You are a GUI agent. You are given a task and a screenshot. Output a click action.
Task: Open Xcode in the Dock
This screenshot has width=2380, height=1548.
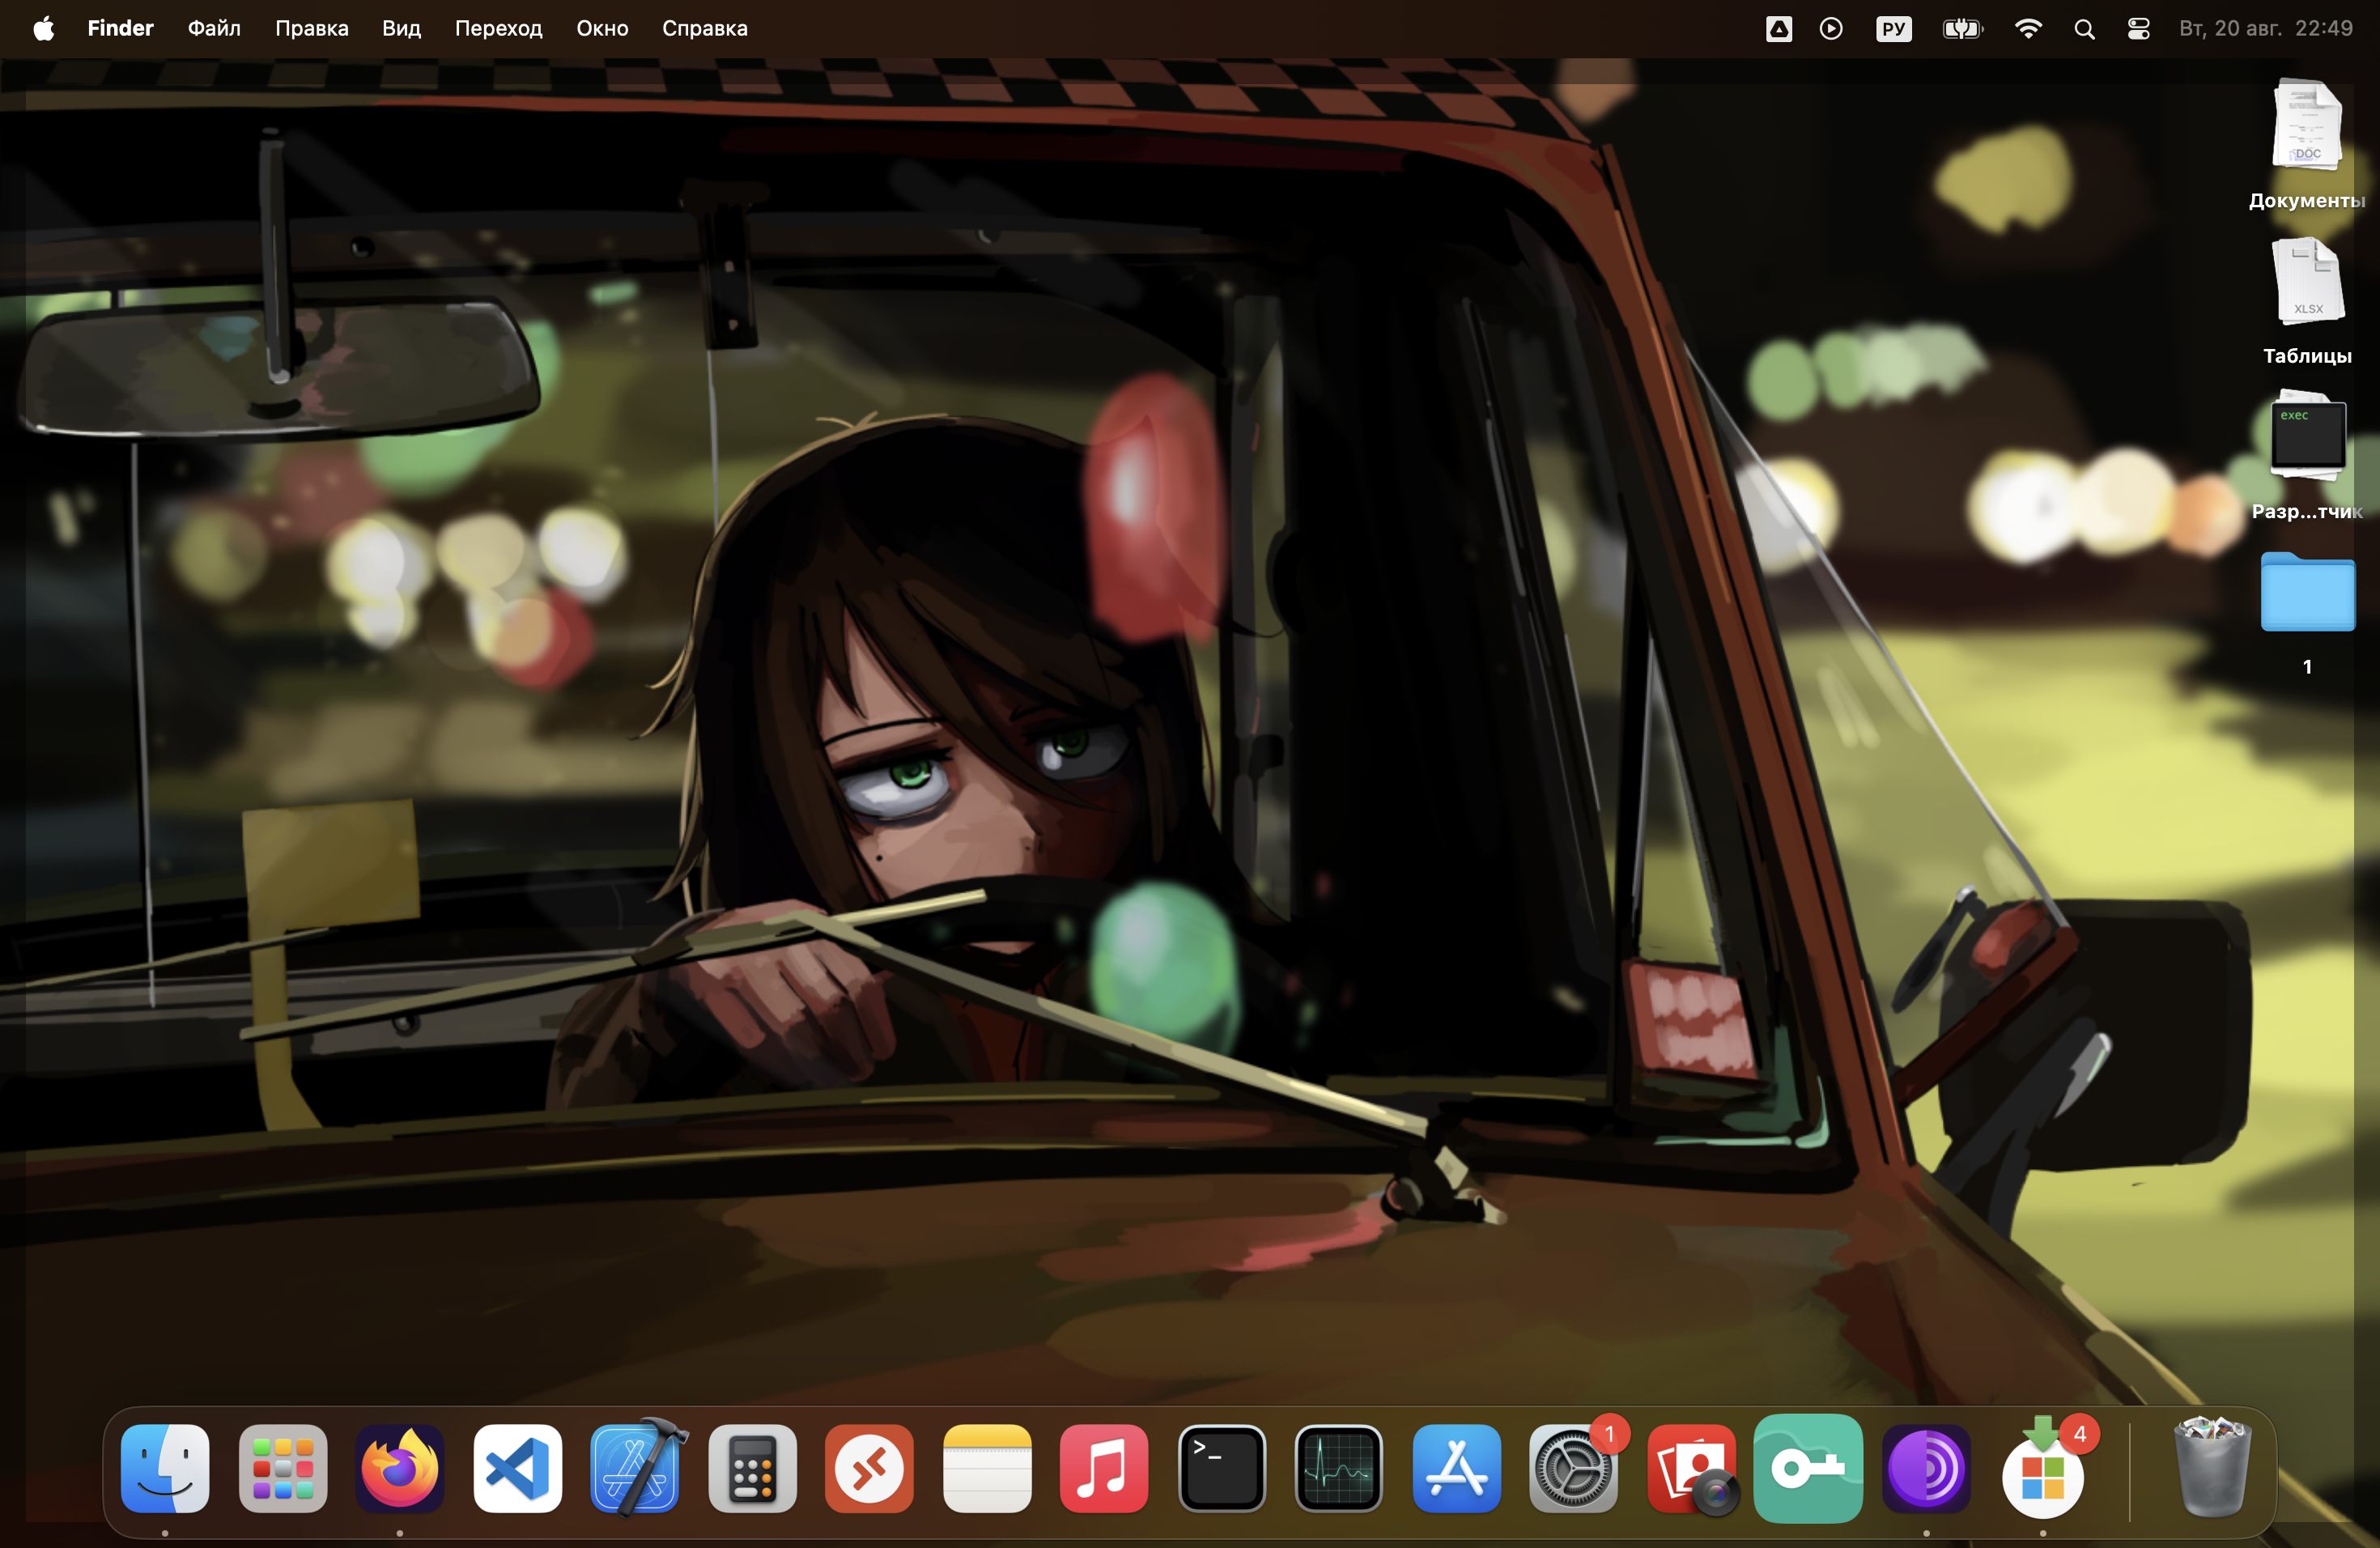coord(635,1467)
